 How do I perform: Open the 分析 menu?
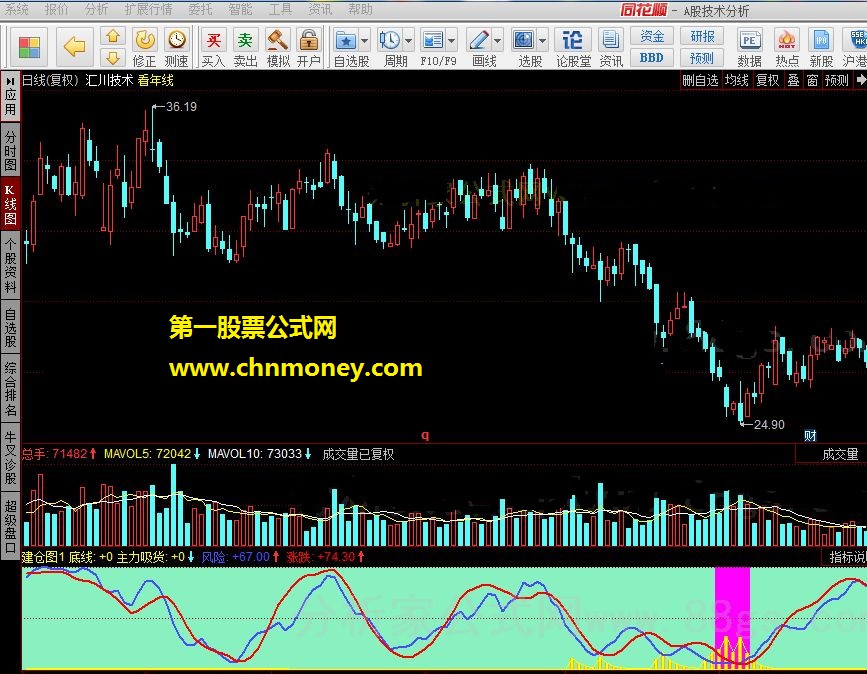pos(97,9)
